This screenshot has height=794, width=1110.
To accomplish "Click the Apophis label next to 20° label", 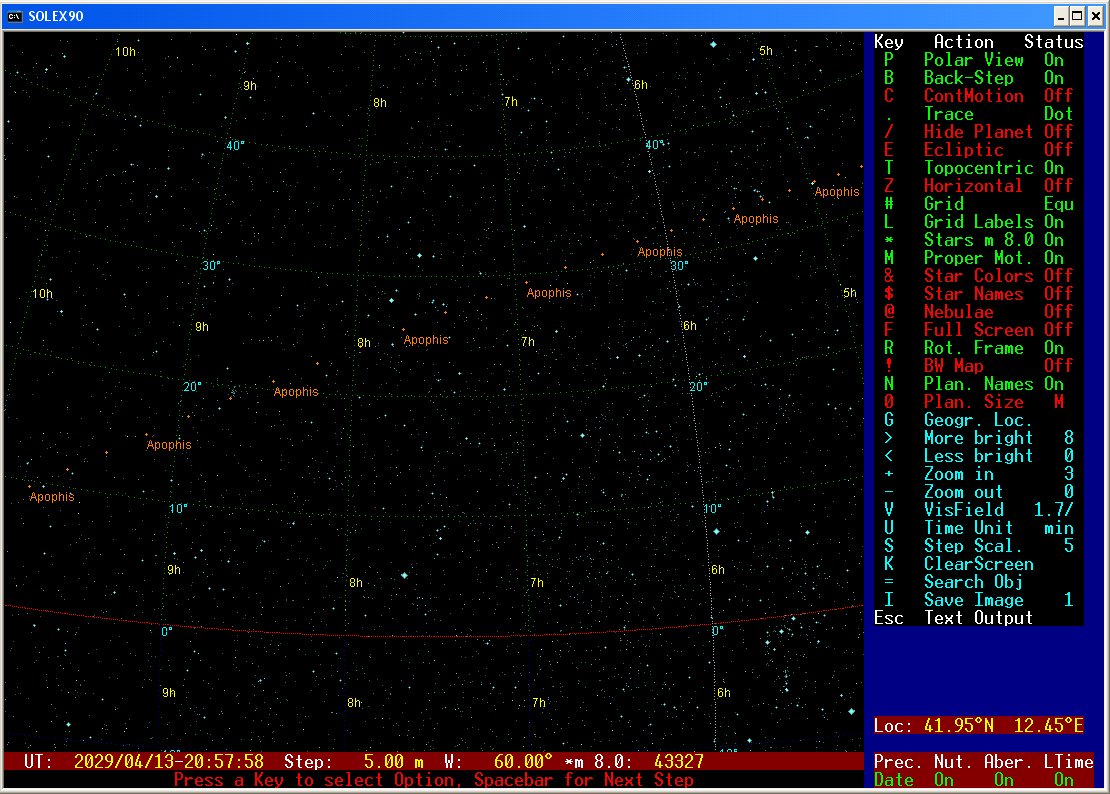I will [296, 392].
